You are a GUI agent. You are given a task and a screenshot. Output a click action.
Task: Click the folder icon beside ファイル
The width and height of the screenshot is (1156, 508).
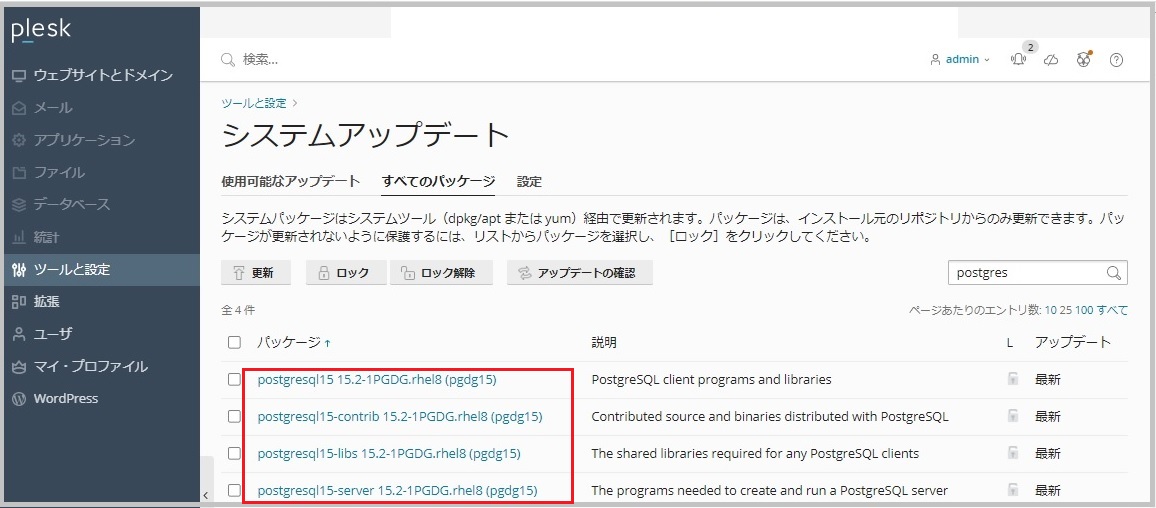pyautogui.click(x=19, y=173)
